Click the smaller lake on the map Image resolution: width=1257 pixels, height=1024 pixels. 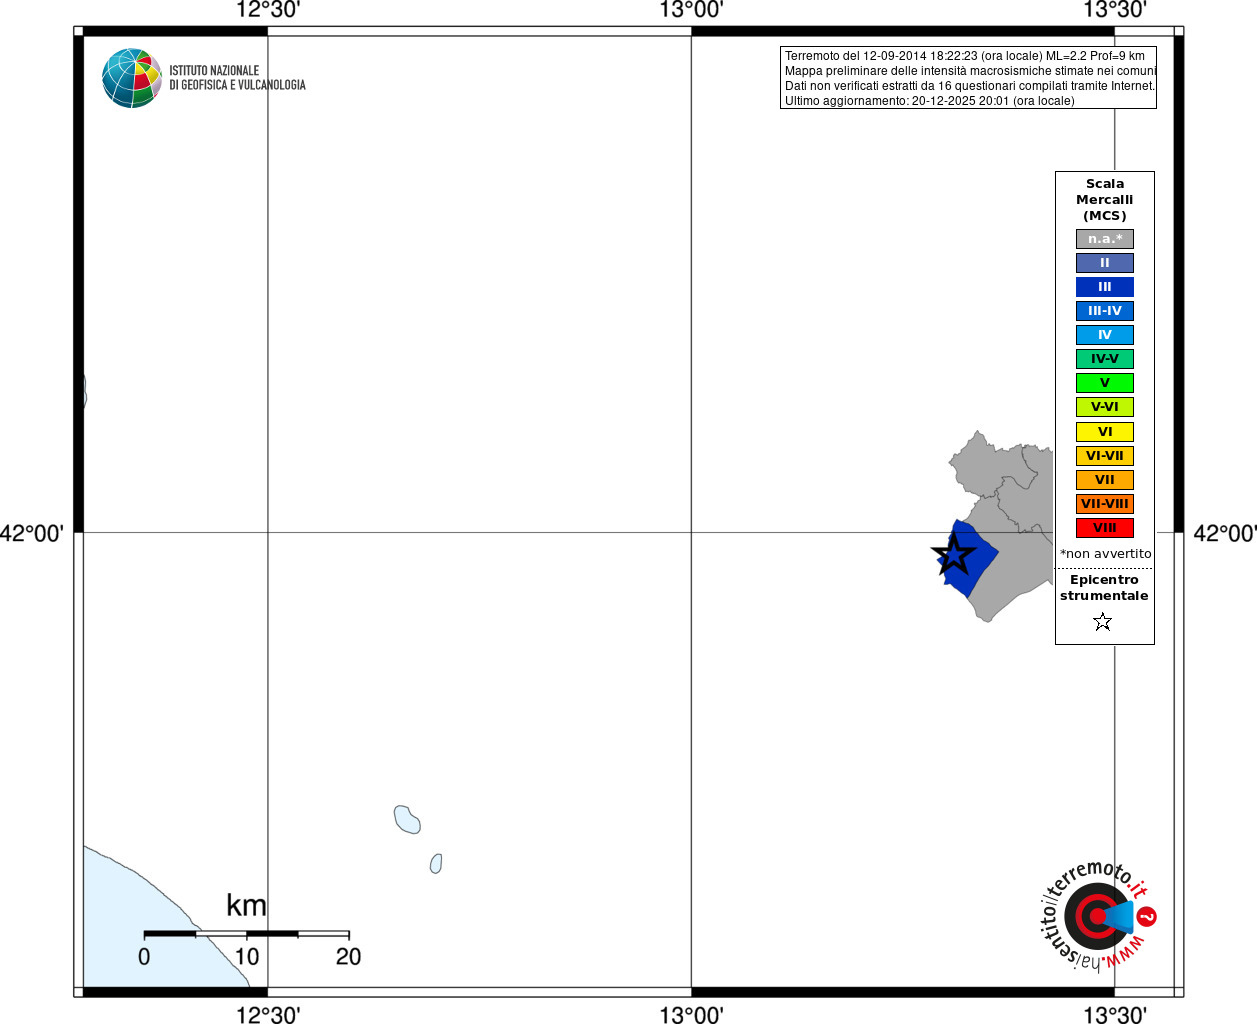pos(436,864)
